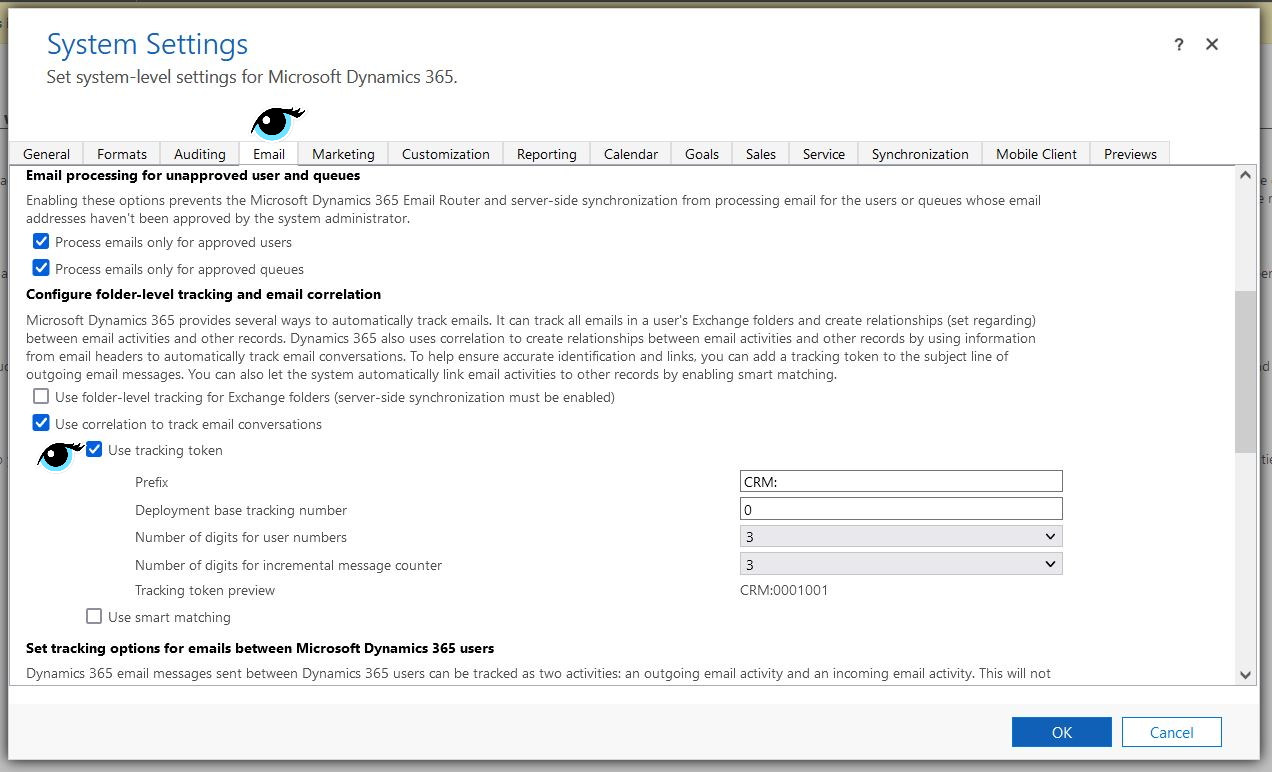This screenshot has height=772, width=1272.
Task: Switch to the Previews tab
Action: coord(1130,154)
